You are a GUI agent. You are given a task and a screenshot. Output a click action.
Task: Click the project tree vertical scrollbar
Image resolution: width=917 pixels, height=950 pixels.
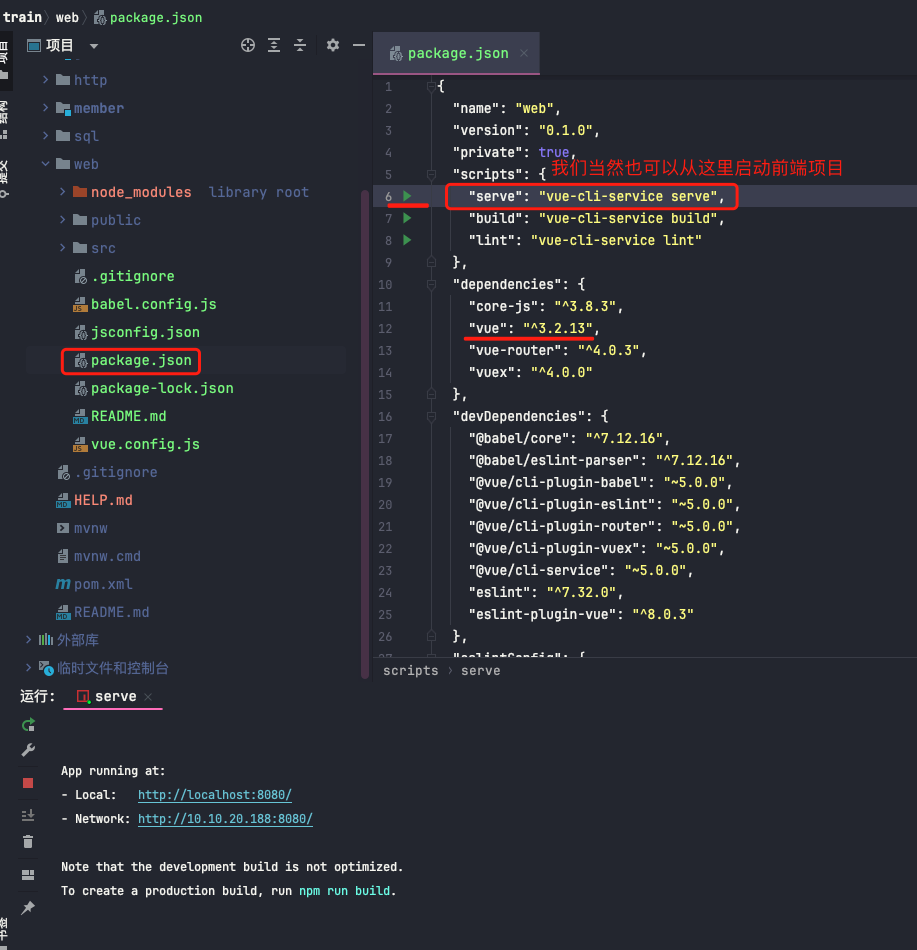tap(365, 434)
